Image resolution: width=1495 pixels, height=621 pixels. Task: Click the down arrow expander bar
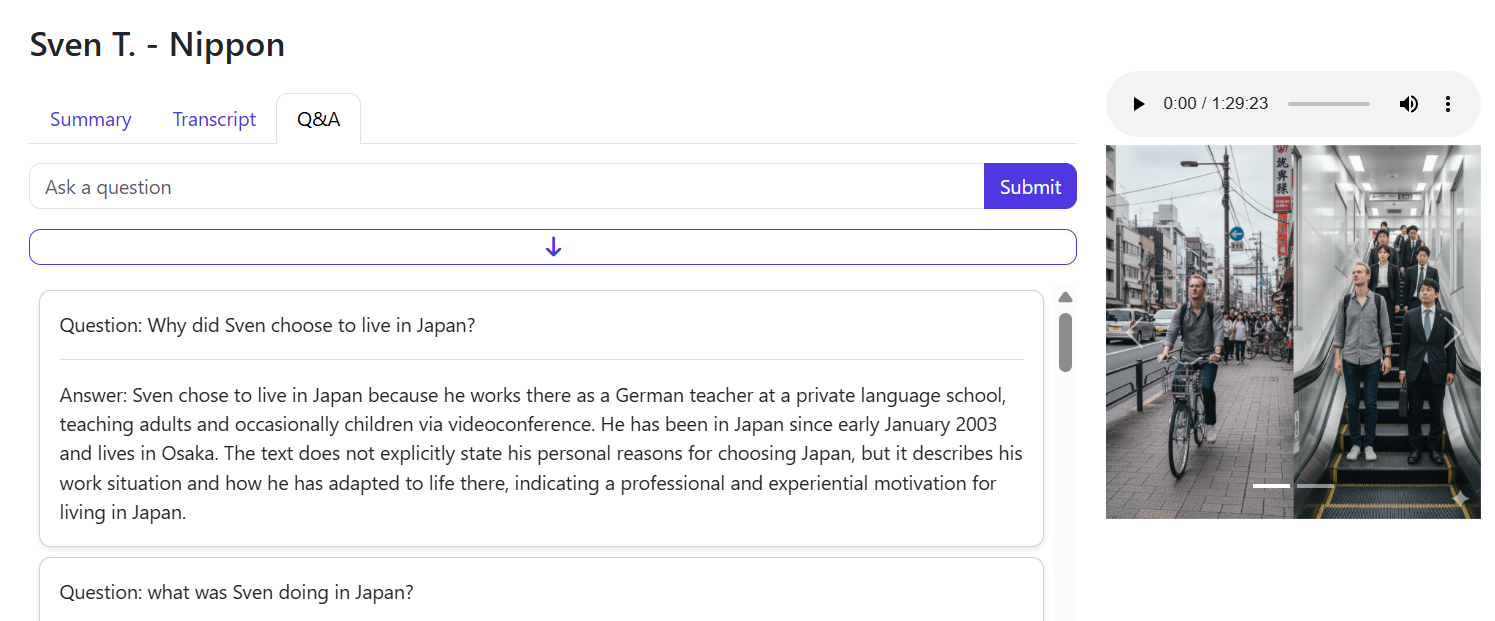coord(553,247)
